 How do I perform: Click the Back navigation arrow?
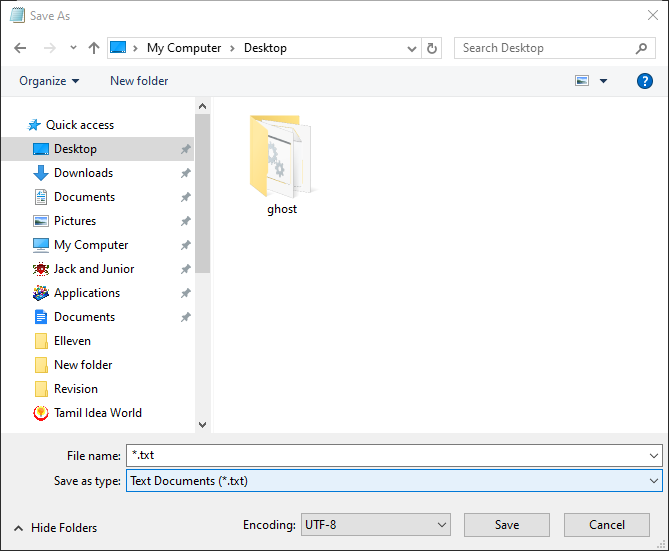(20, 48)
